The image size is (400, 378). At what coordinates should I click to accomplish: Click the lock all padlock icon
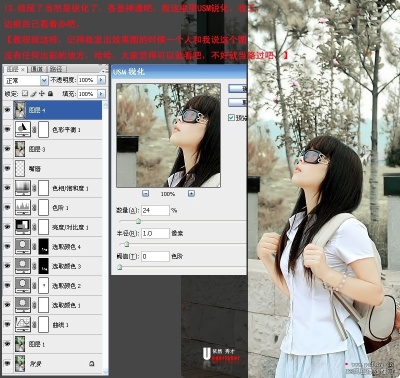point(50,94)
